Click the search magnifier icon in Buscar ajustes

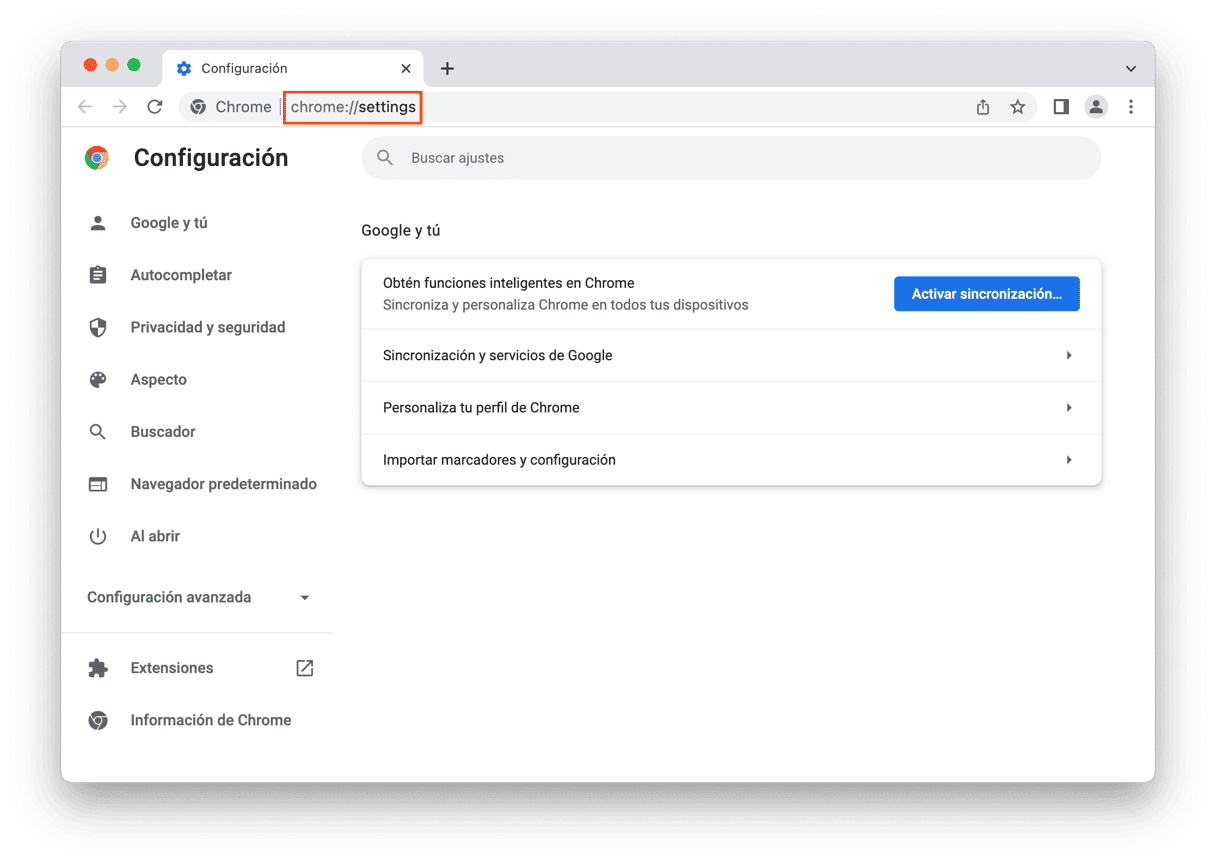(385, 158)
